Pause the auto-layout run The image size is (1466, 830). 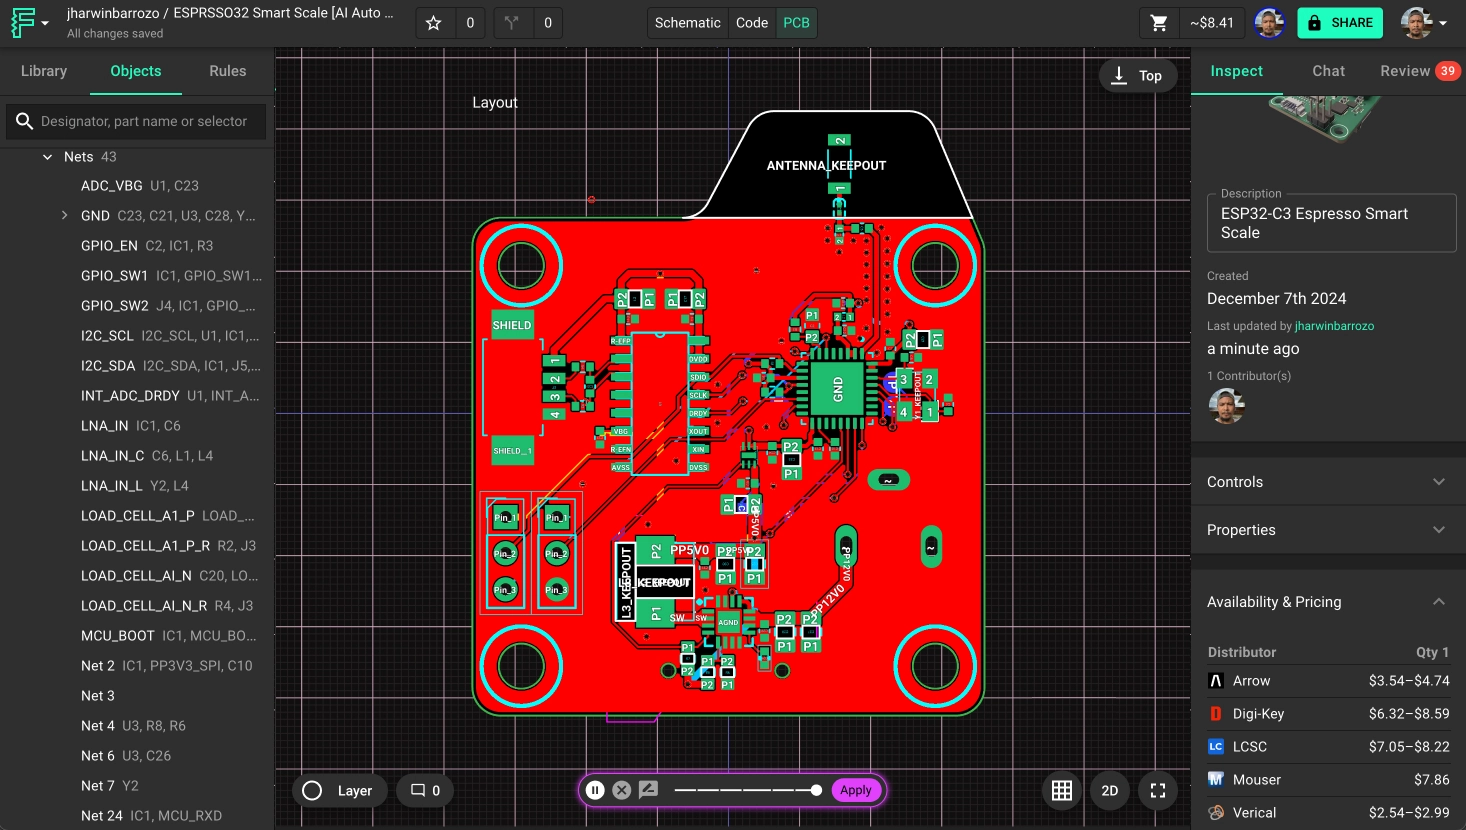tap(595, 790)
